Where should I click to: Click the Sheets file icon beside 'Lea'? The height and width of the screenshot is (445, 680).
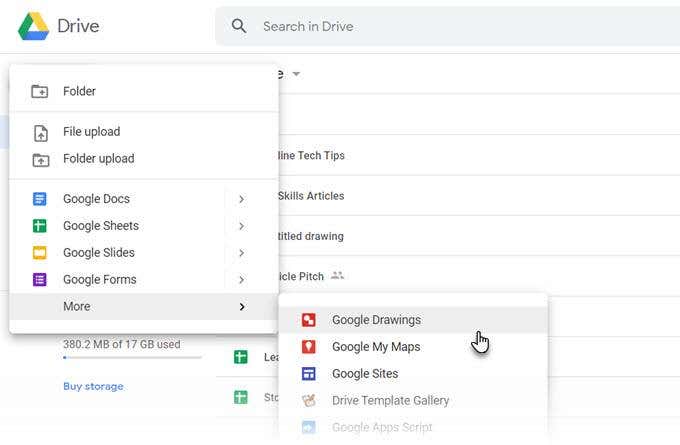click(241, 357)
